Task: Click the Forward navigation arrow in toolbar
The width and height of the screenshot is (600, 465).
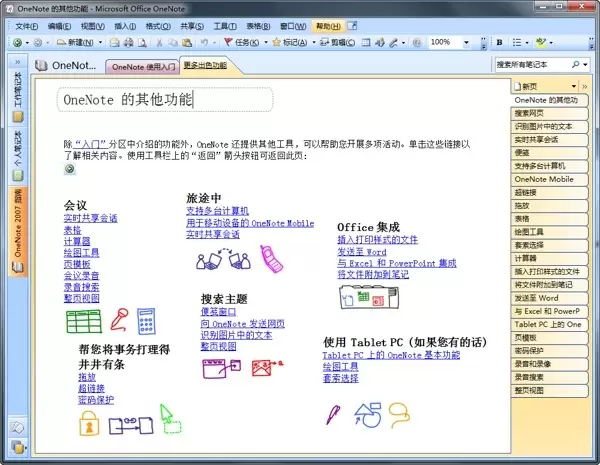Action: point(38,42)
